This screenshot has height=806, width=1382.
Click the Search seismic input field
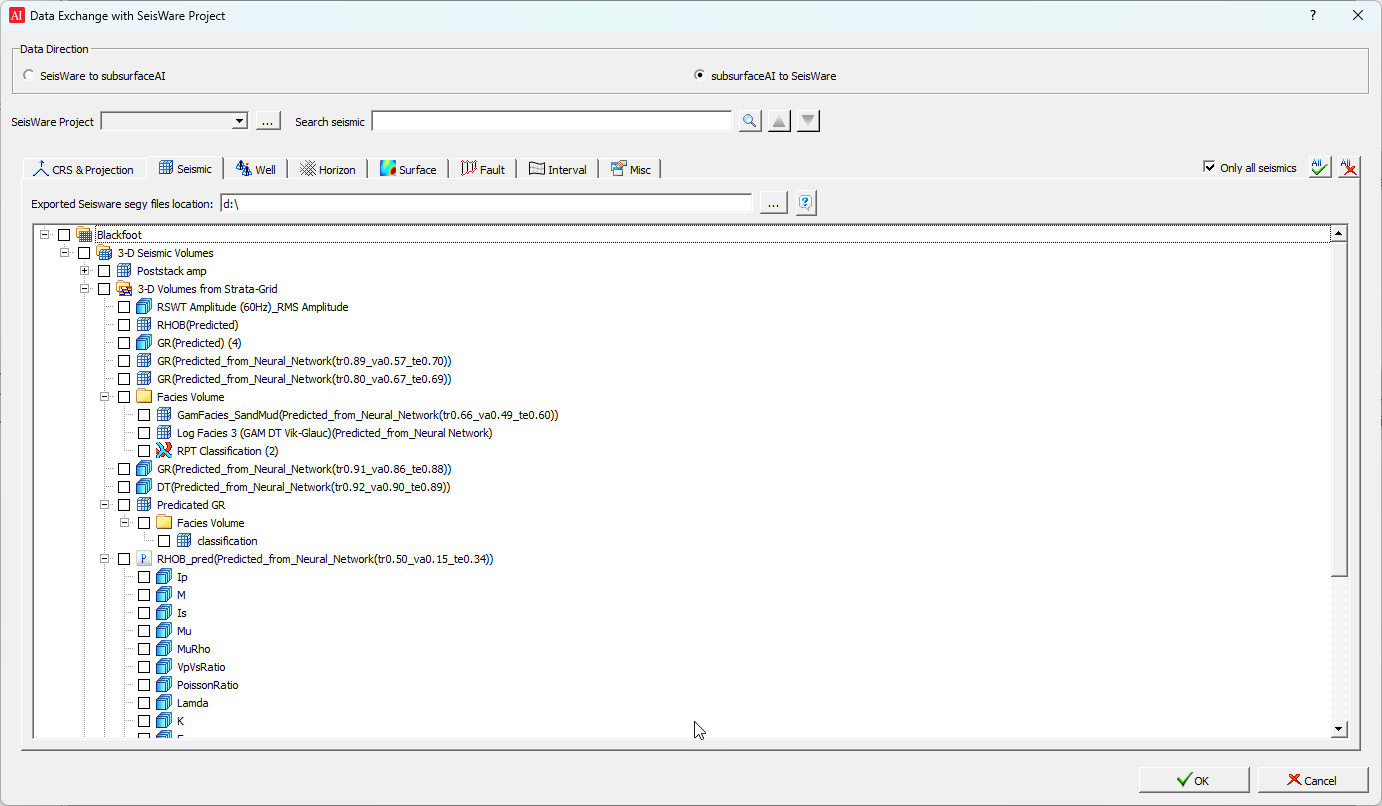[552, 121]
